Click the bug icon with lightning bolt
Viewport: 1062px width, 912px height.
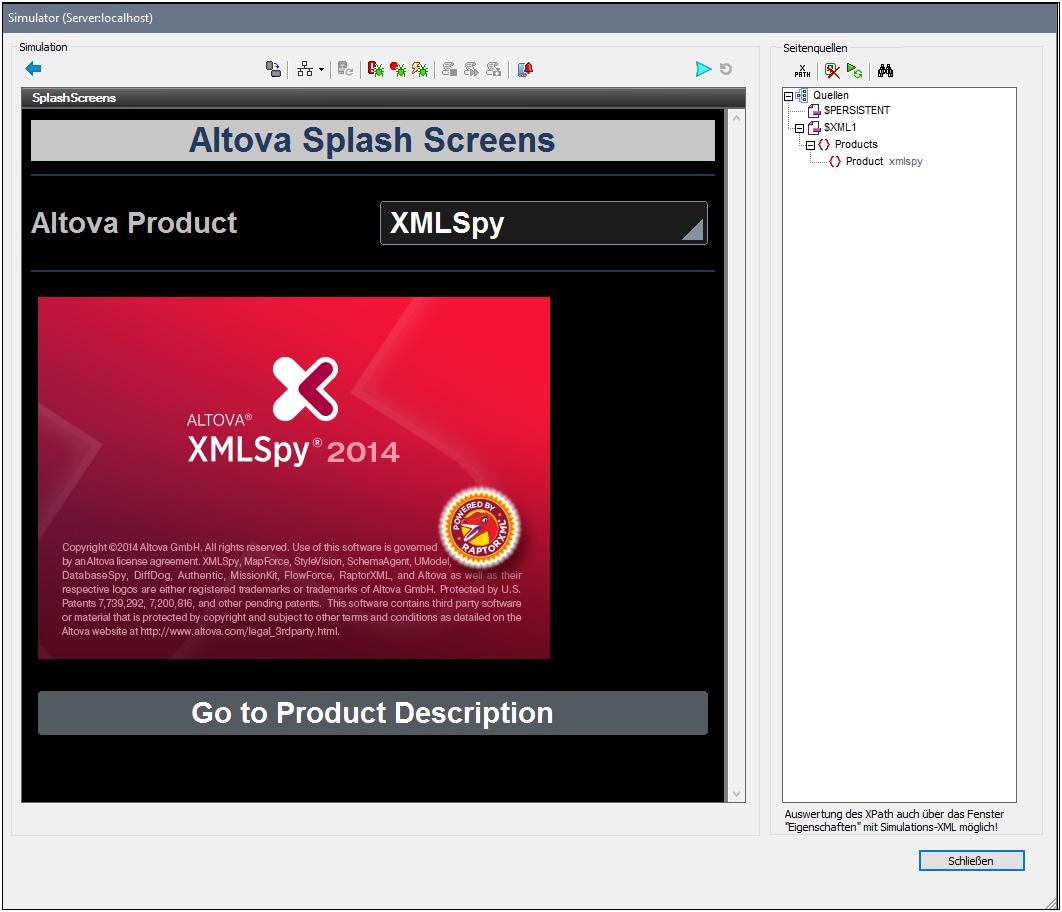tap(420, 69)
